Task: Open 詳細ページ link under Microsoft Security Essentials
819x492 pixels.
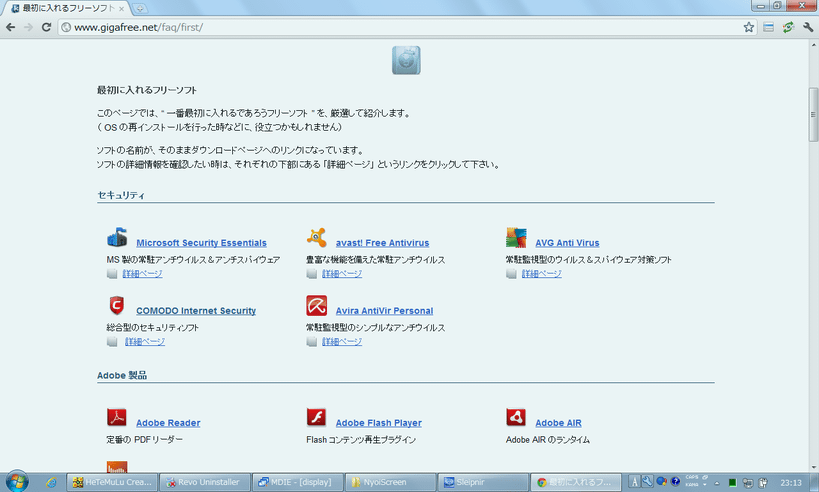Action: [142, 274]
